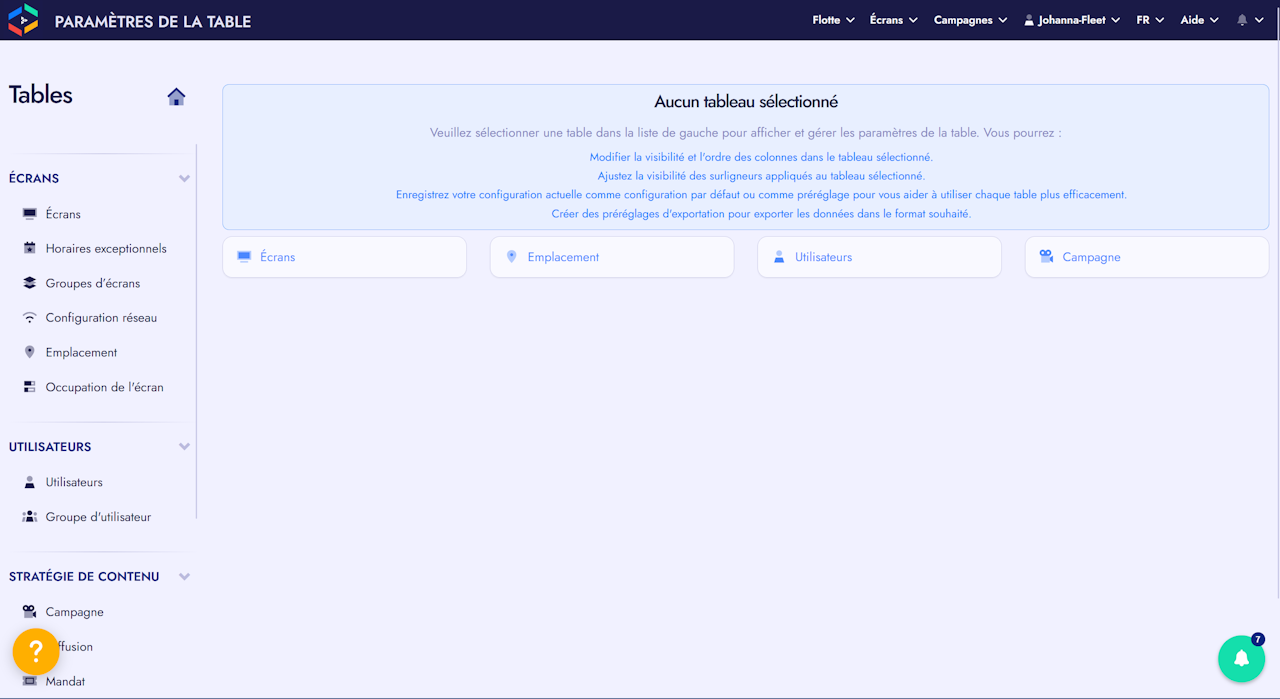Select the Campagne table card
1280x699 pixels.
tap(1147, 257)
